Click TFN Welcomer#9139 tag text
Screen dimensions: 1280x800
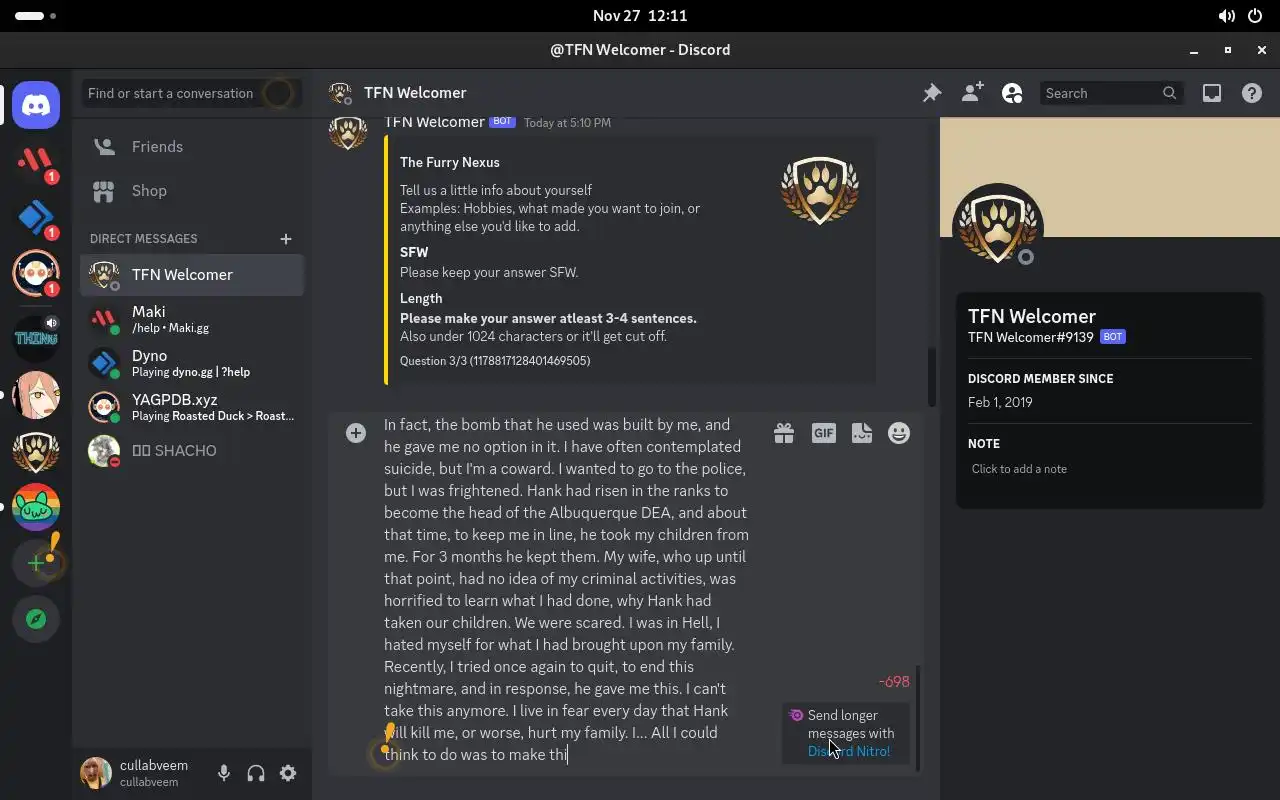coord(1031,337)
